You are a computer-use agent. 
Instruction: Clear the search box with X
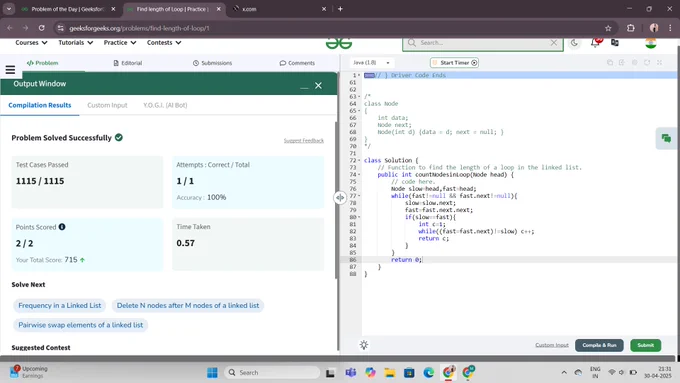click(x=554, y=43)
